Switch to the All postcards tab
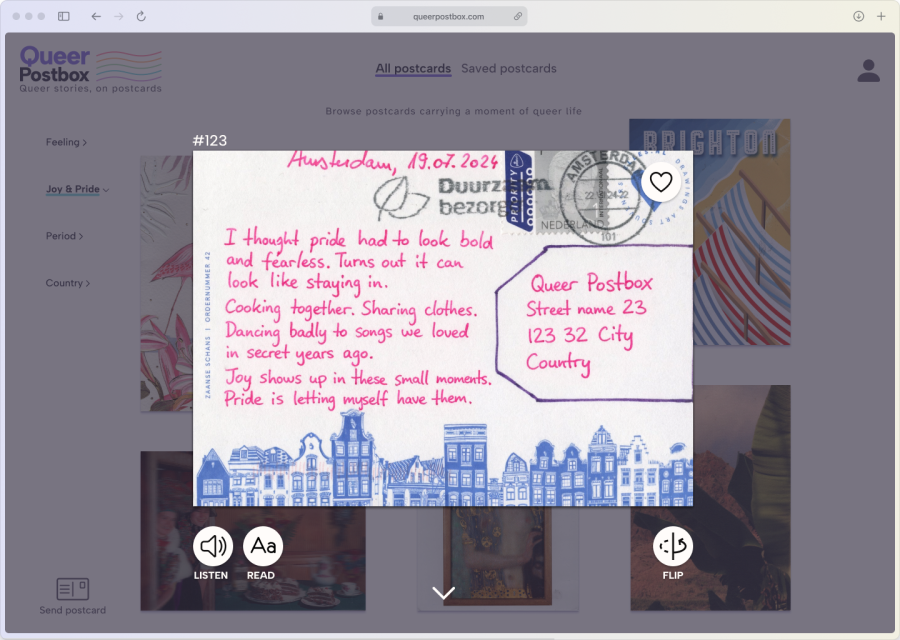The height and width of the screenshot is (640, 900). tap(413, 68)
